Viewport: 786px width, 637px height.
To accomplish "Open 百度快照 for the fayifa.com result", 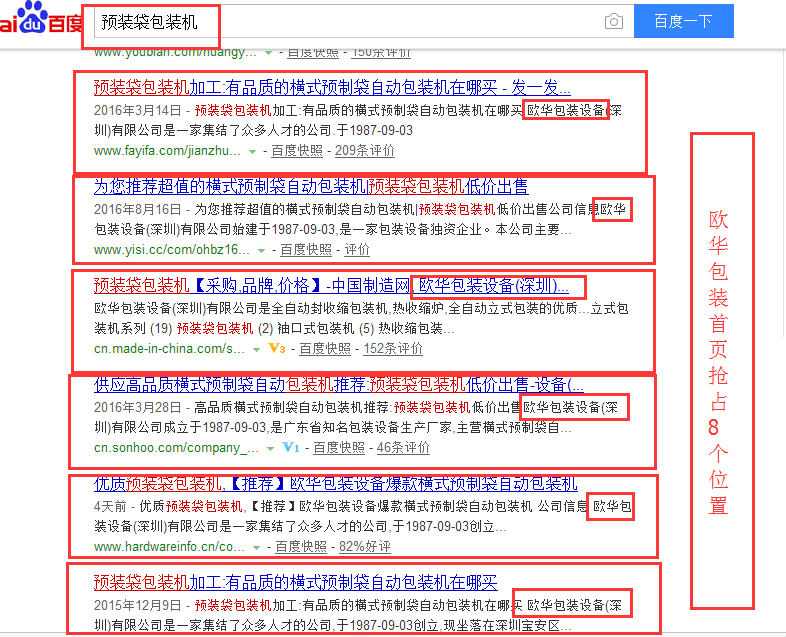I will (297, 151).
